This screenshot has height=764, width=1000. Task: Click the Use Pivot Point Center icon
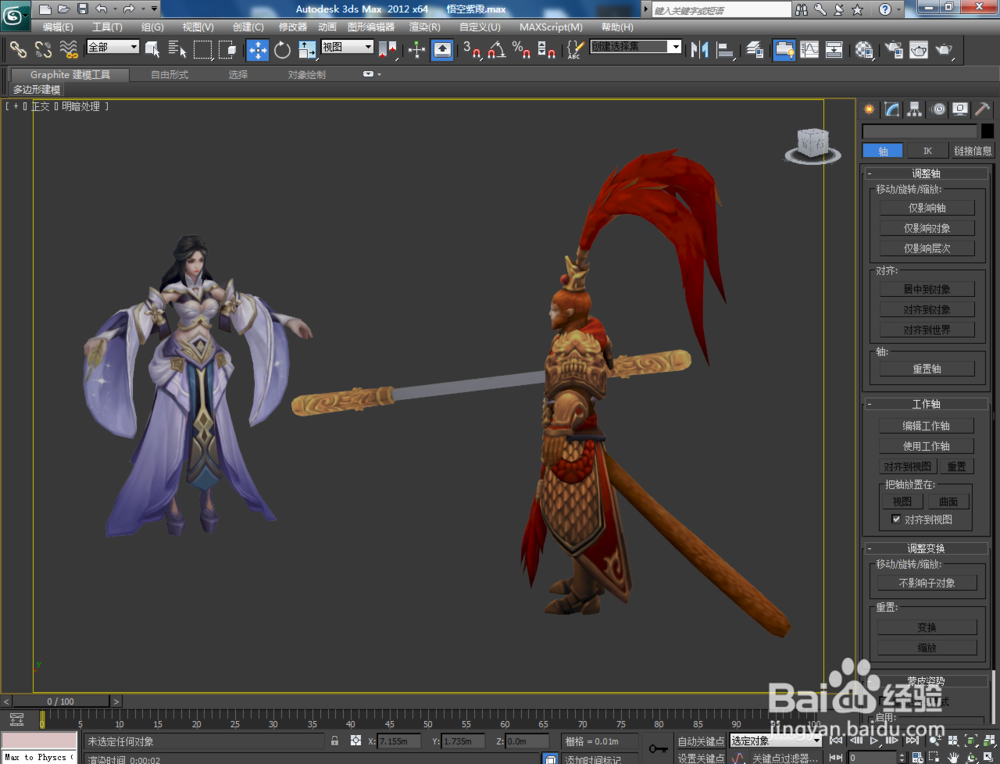[387, 49]
